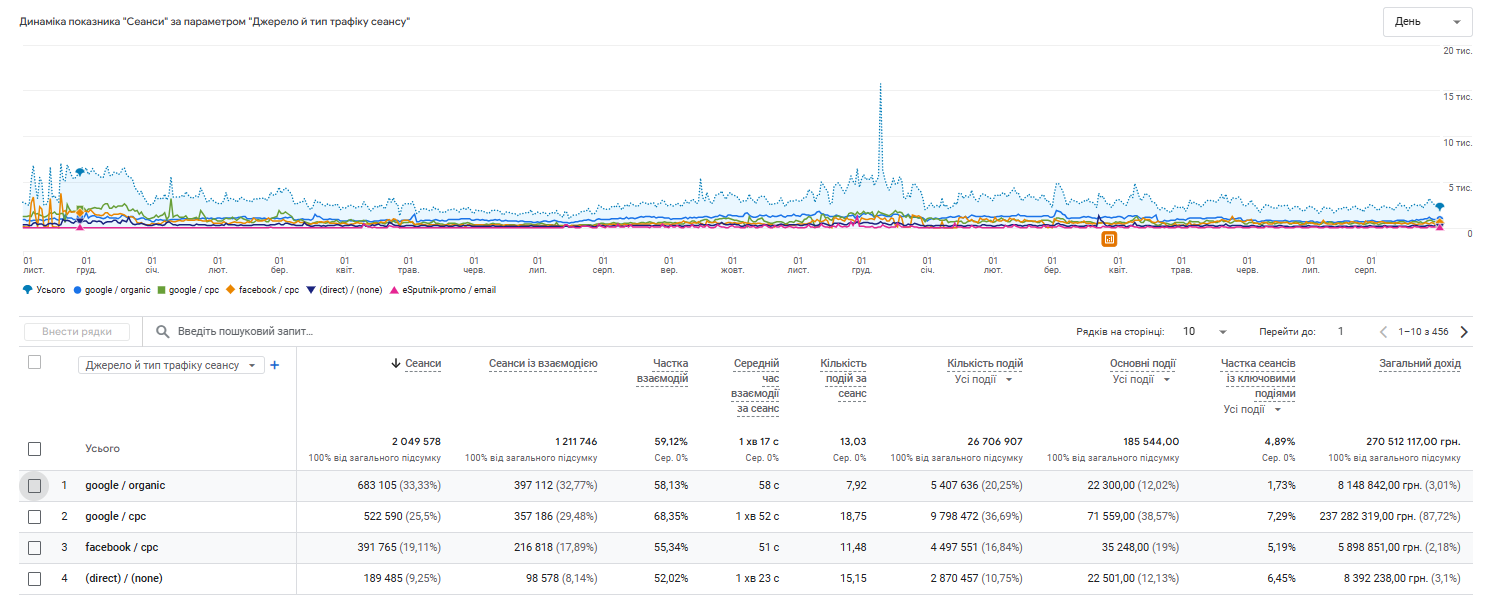Click the Сеанси із взаємодією column header

coord(543,364)
